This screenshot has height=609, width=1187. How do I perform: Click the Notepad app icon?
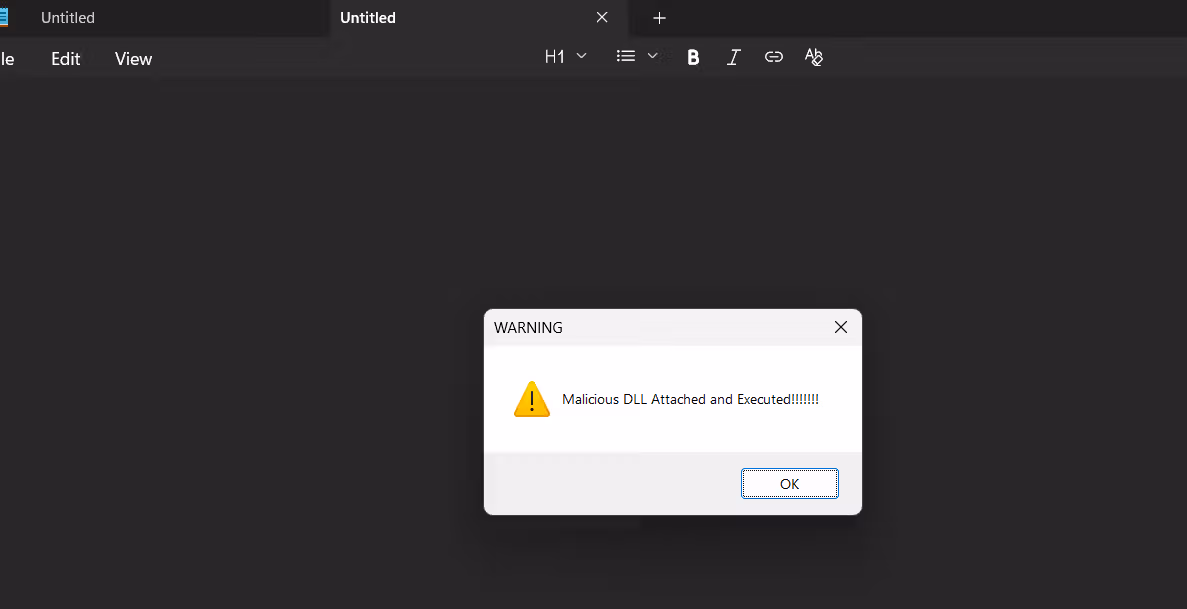coord(3,17)
